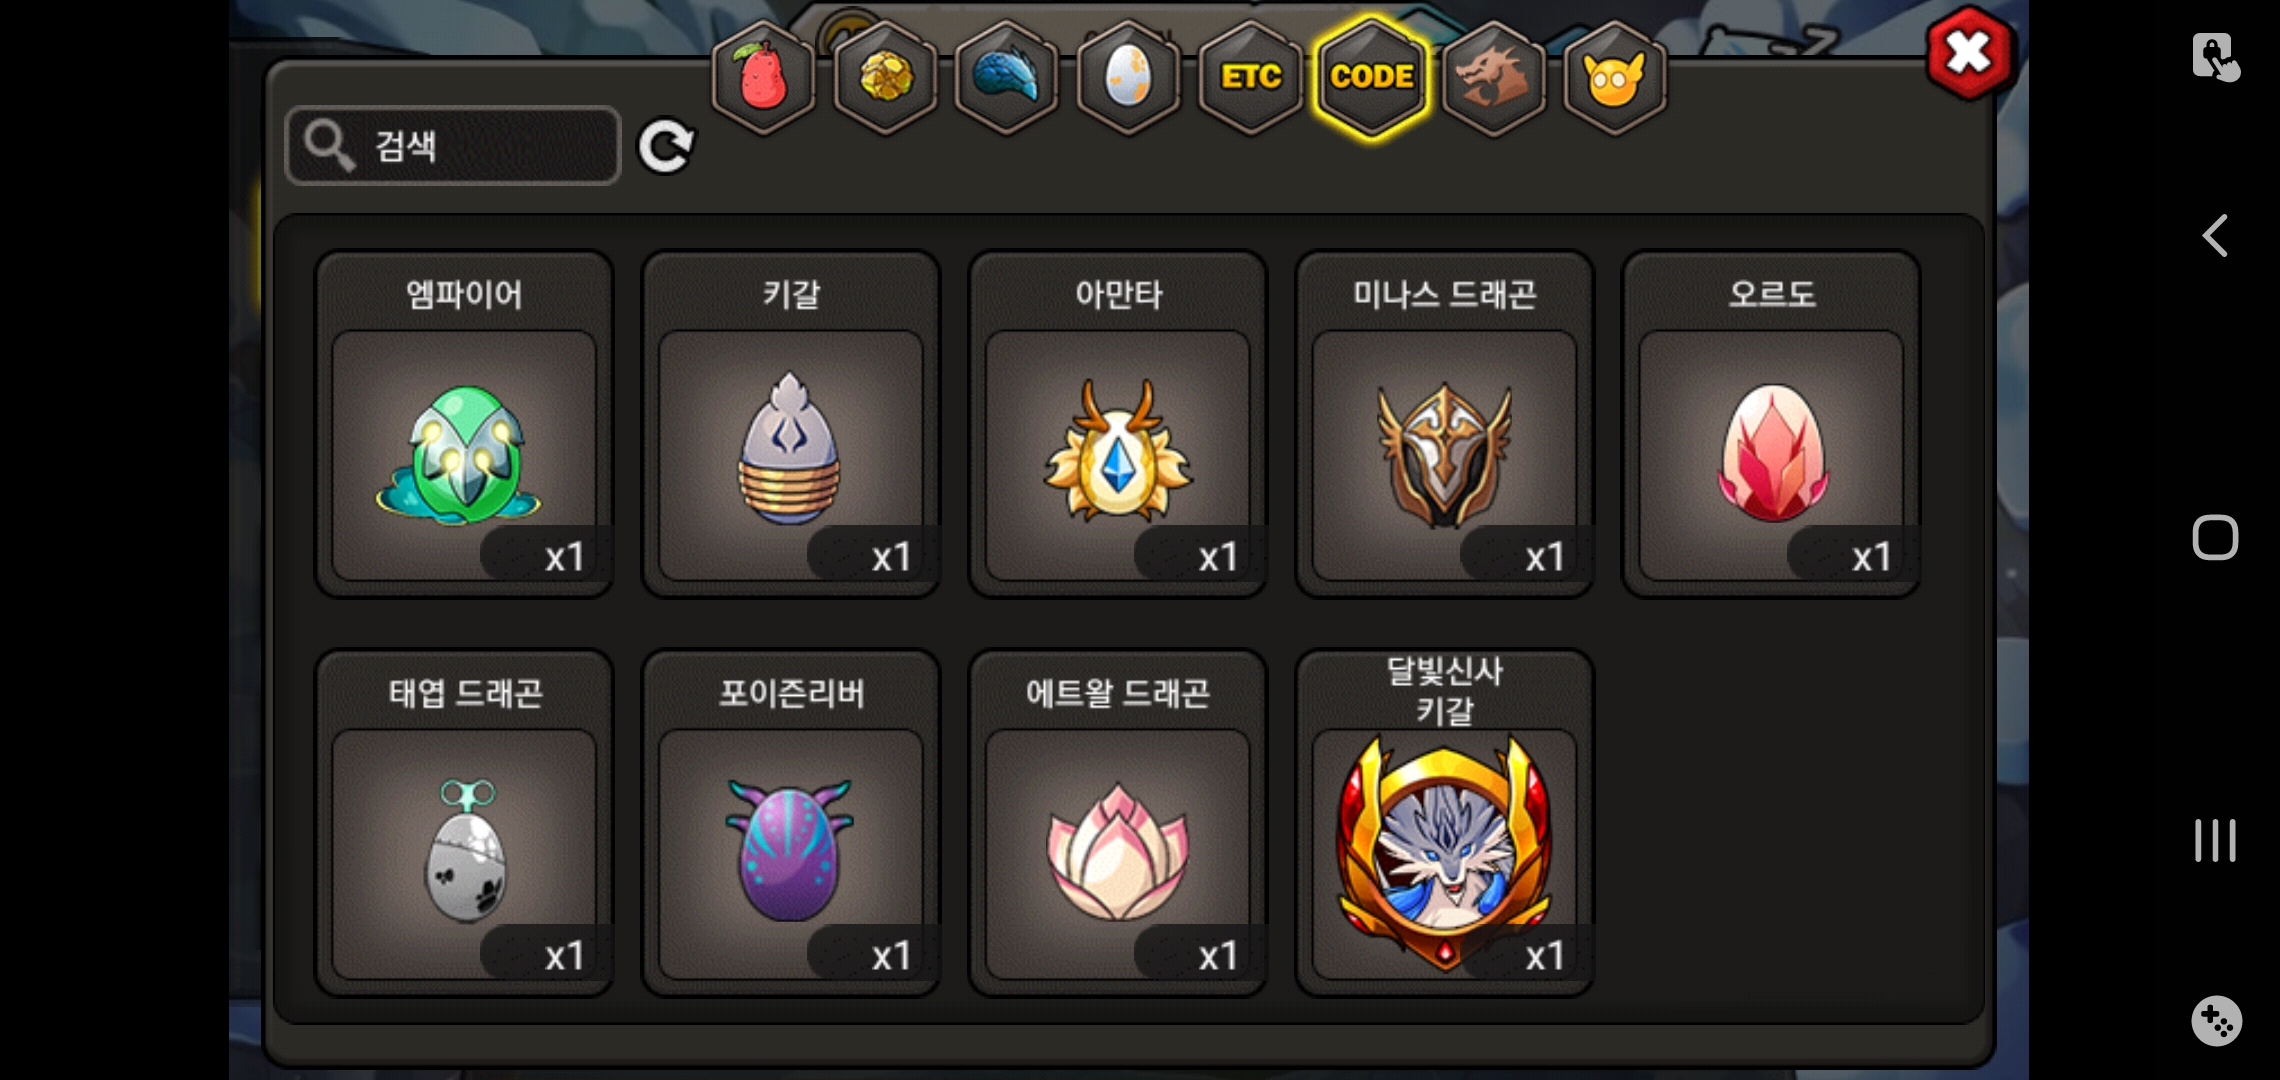The width and height of the screenshot is (2280, 1080).
Task: Select the 키갈 gray egg item
Action: pos(791,424)
